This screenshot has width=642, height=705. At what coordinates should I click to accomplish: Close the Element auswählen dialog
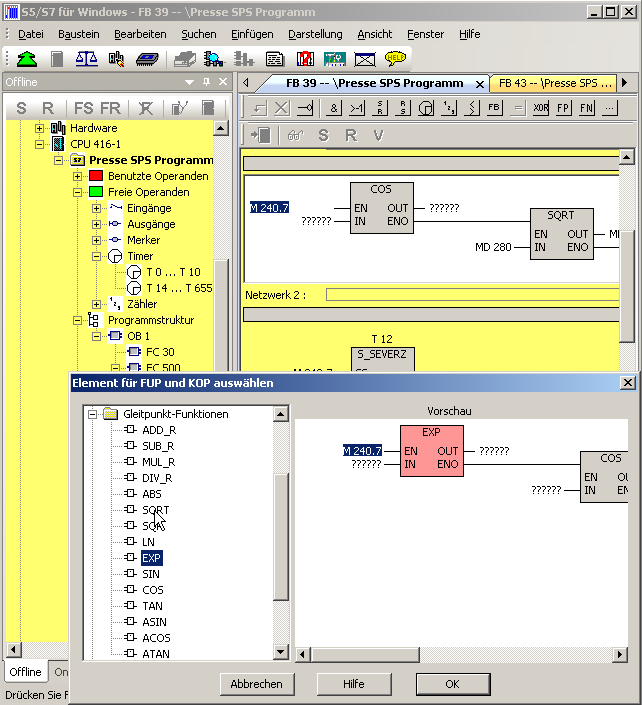(x=627, y=383)
